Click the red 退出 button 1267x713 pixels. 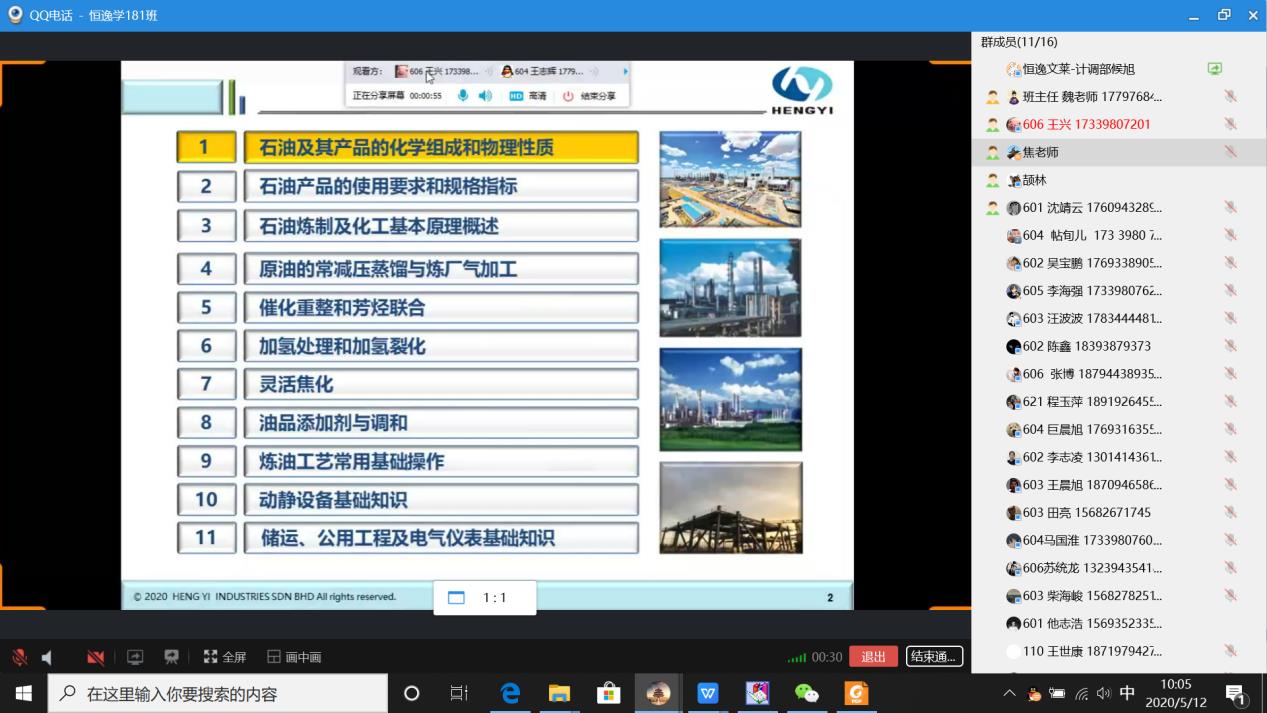[873, 656]
